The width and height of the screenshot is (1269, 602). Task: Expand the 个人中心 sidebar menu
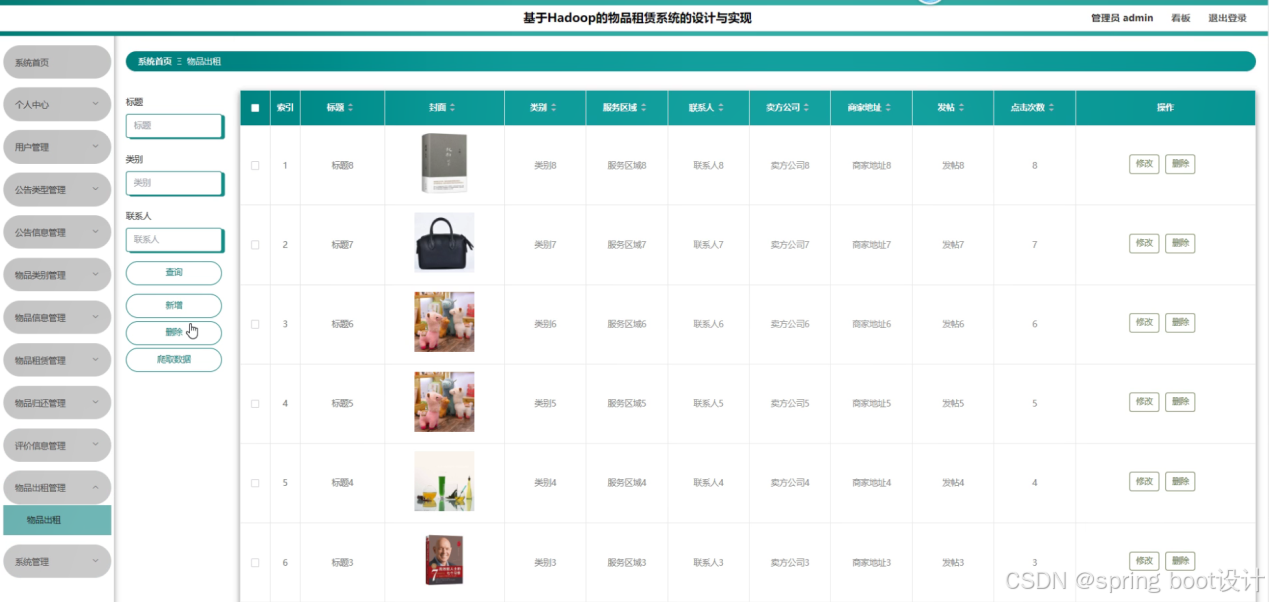56,105
